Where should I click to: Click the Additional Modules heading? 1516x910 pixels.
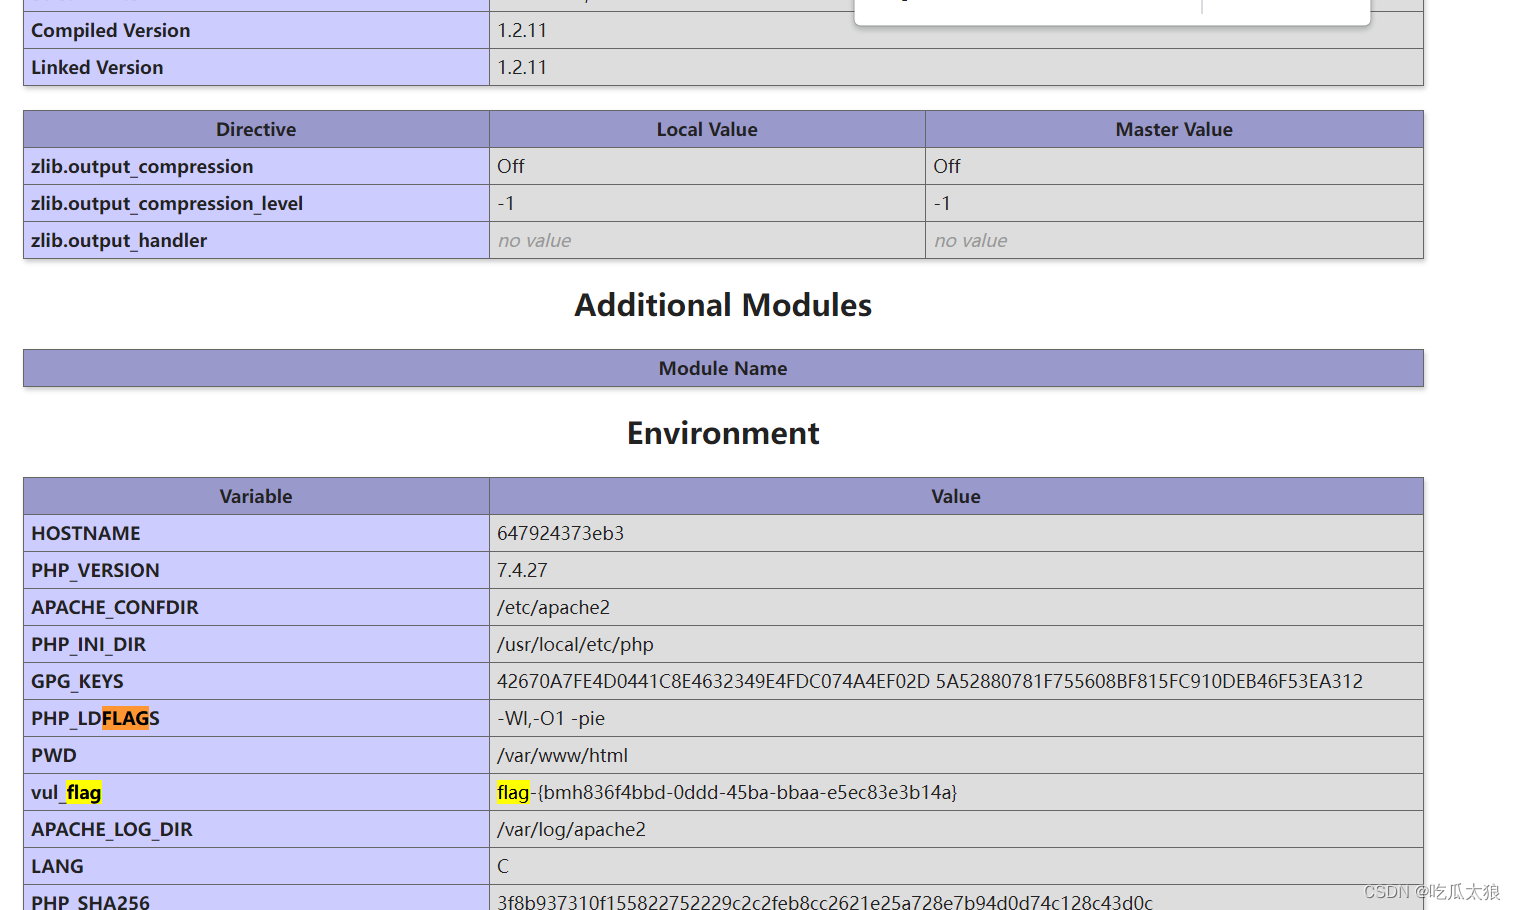pyautogui.click(x=723, y=305)
